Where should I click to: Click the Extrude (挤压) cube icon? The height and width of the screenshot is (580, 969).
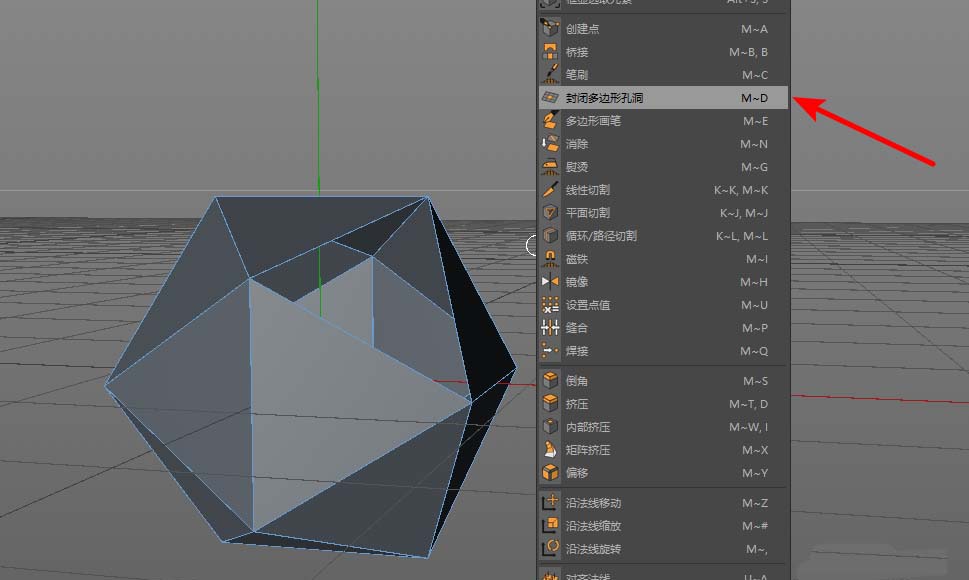[x=549, y=403]
